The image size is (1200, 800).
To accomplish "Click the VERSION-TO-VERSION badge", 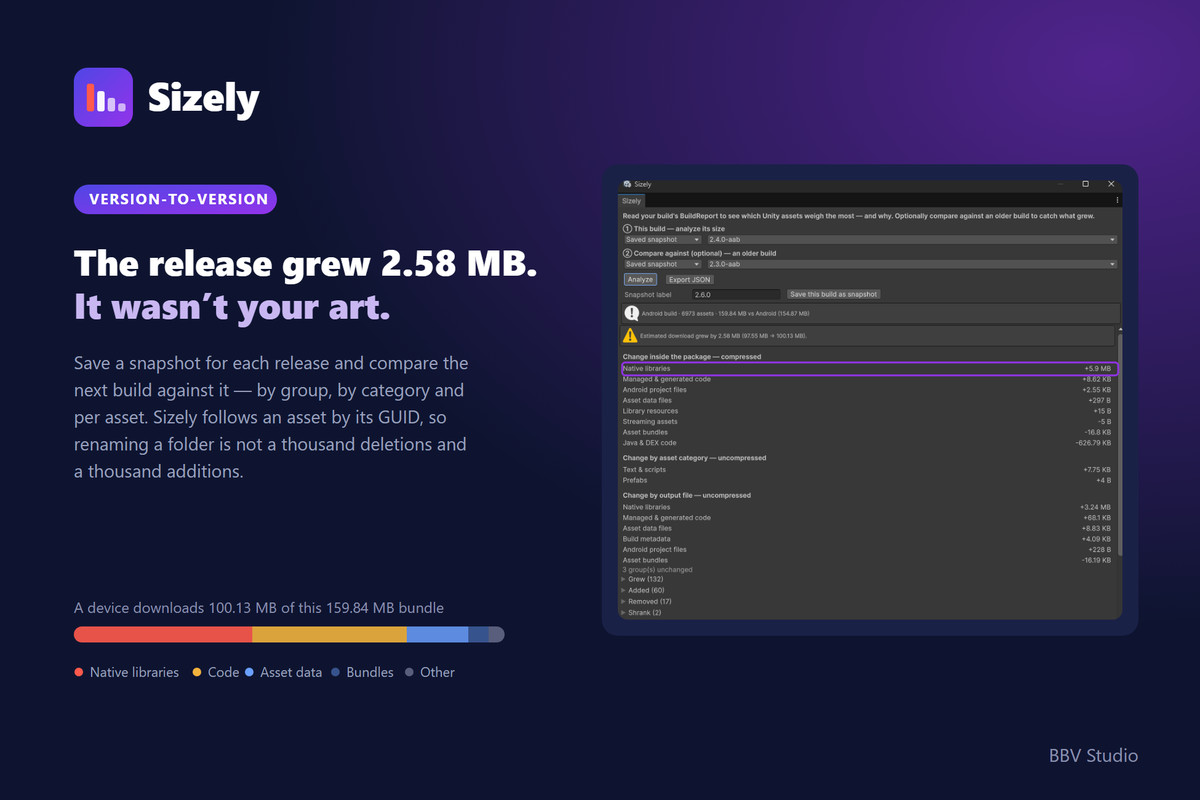I will point(175,199).
